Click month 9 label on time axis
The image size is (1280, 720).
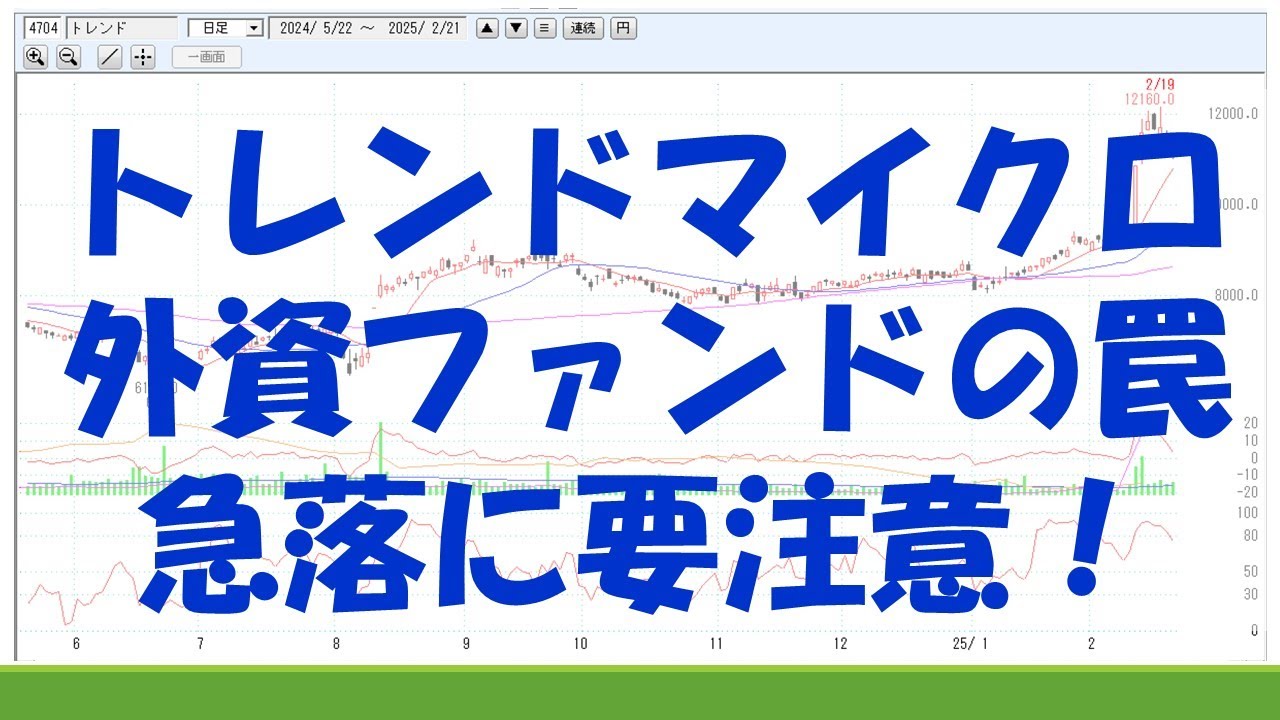(x=466, y=644)
